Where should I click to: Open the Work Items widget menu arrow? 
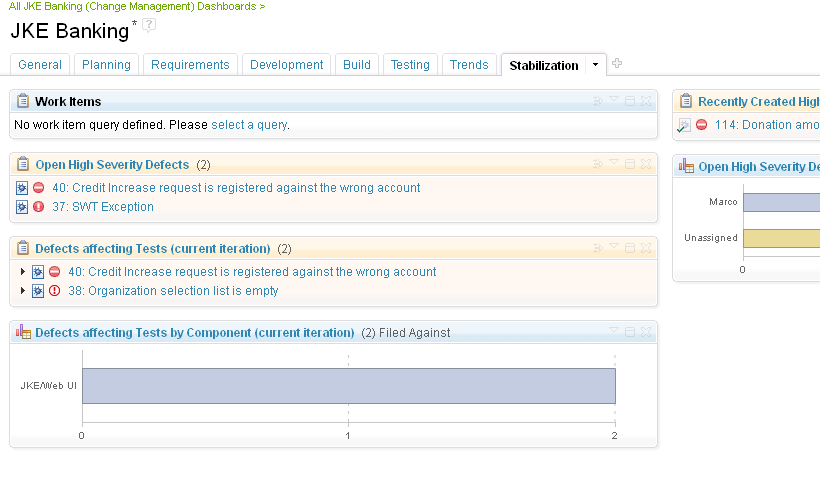614,100
